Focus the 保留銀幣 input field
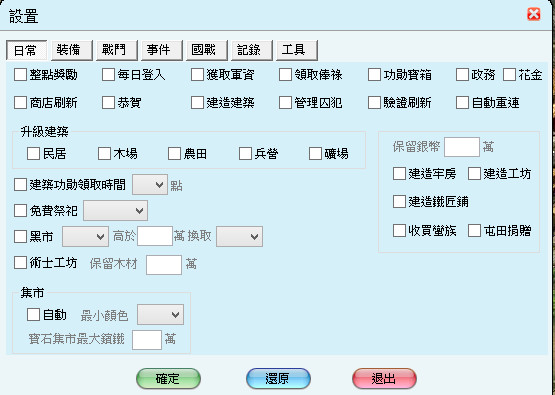The height and width of the screenshot is (395, 555). point(462,147)
